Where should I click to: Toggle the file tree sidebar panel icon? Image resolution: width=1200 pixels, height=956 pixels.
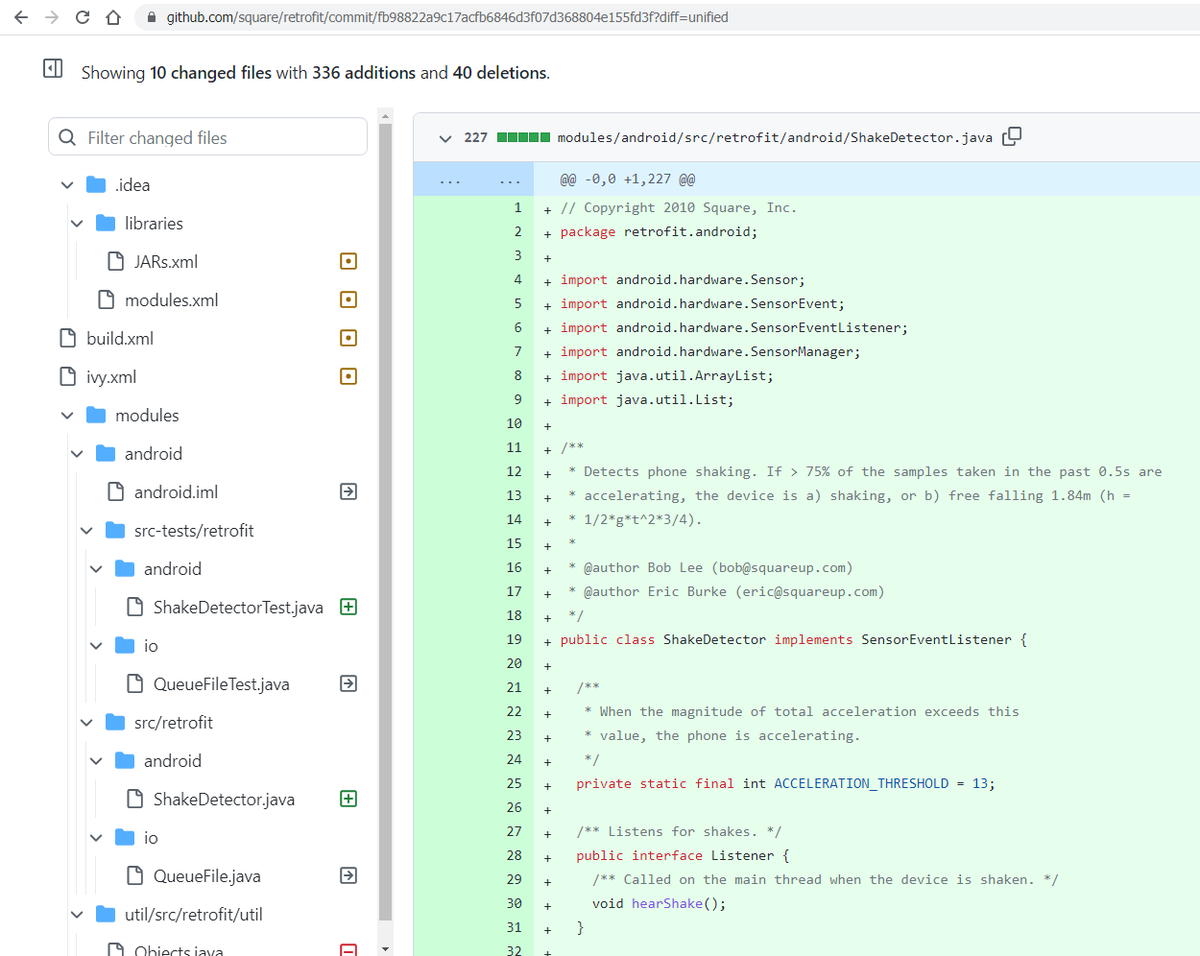point(52,69)
